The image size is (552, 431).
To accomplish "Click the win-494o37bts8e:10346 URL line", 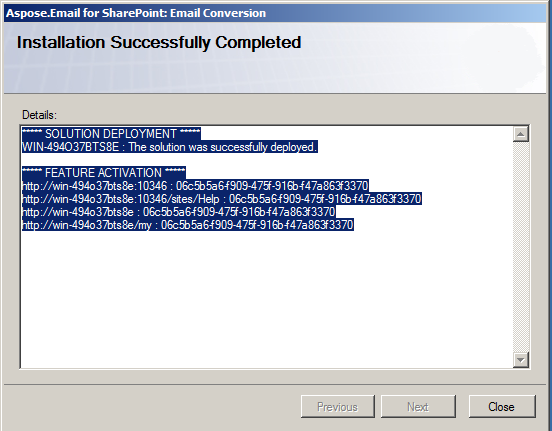I will pyautogui.click(x=195, y=186).
